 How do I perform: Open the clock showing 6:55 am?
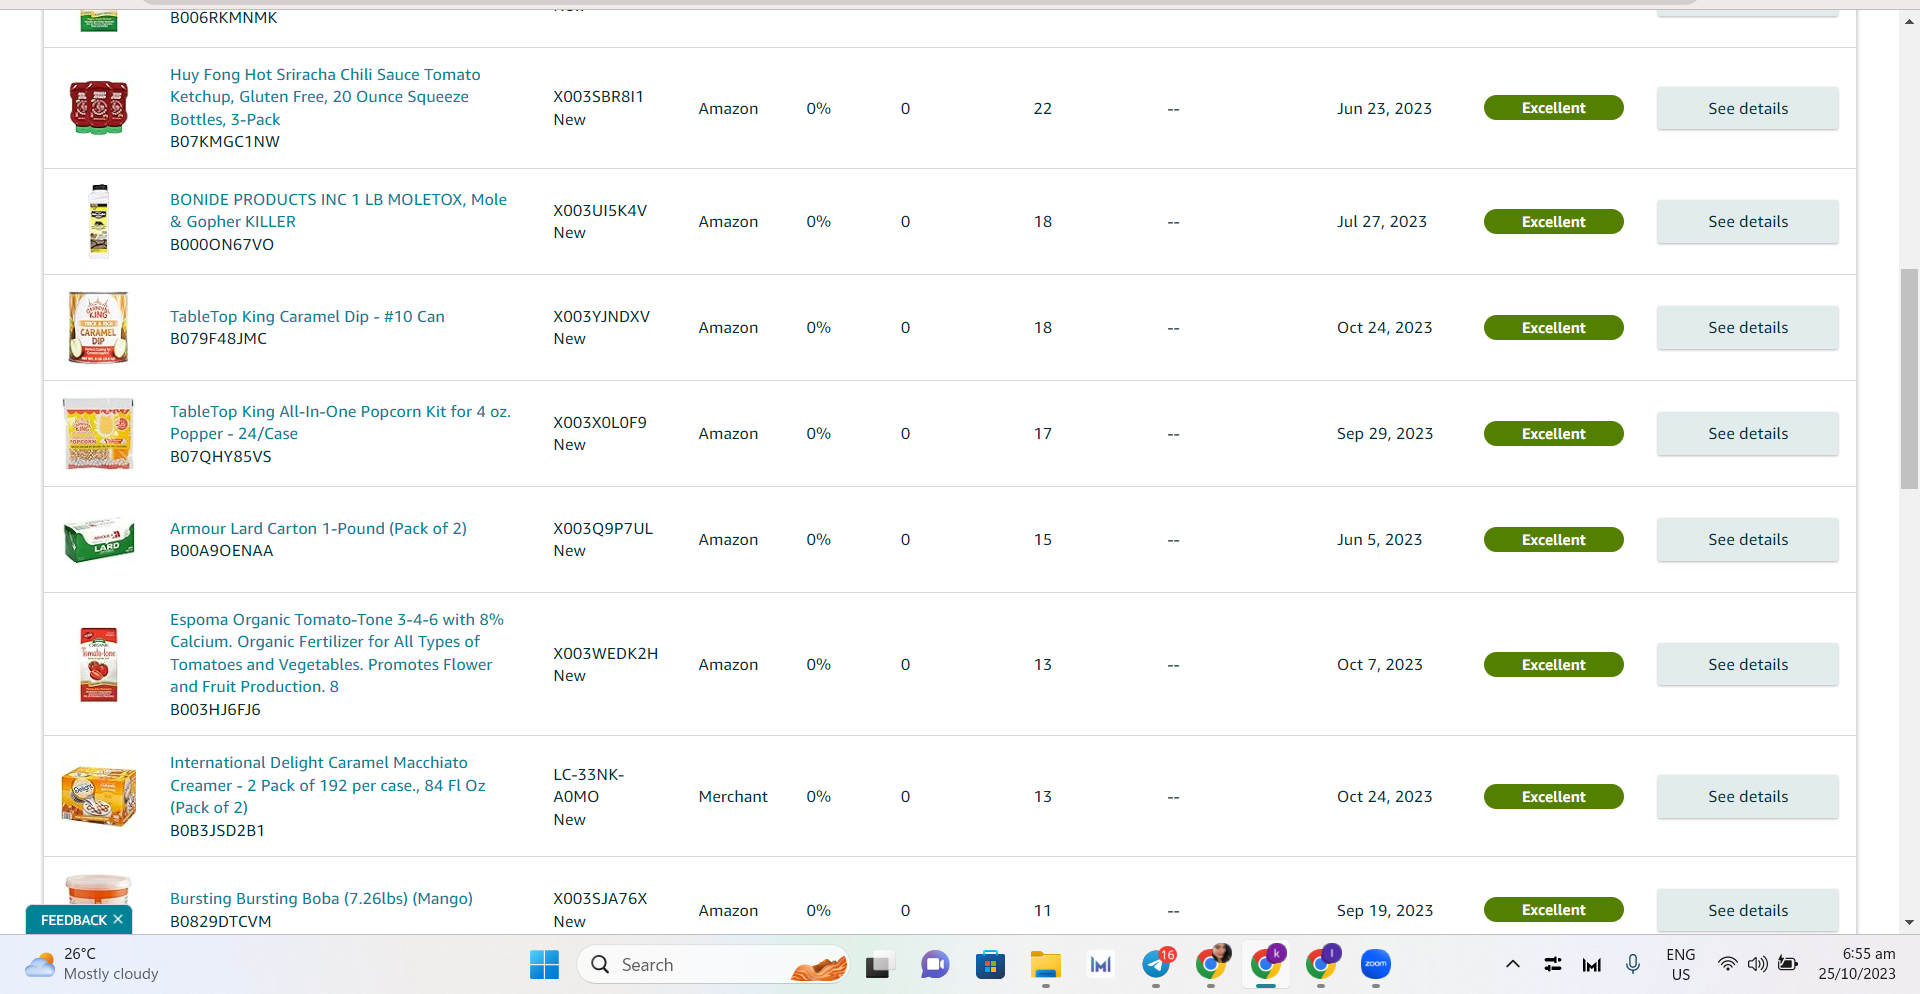coord(1857,964)
